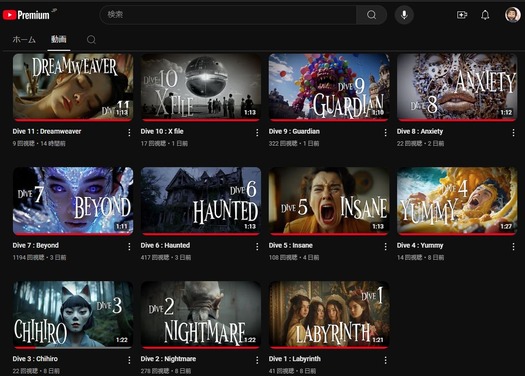Click the channel search magnifier icon
This screenshot has height=376, width=525.
[91, 40]
